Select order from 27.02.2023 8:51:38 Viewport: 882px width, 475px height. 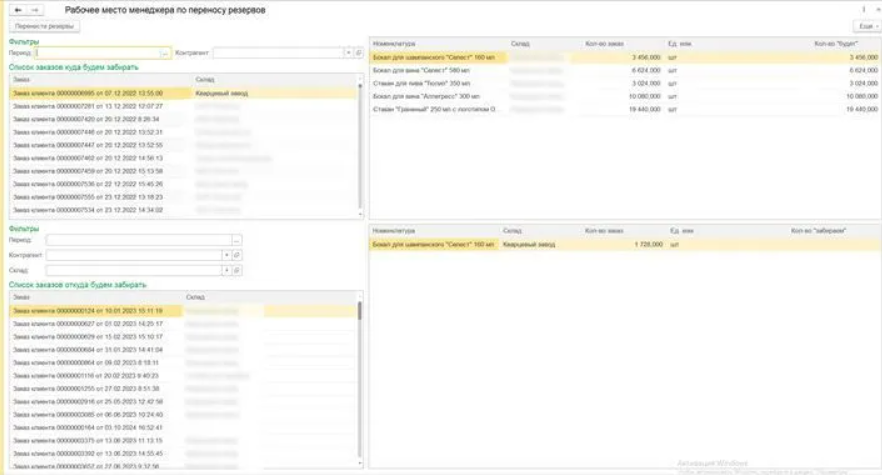click(x=183, y=388)
